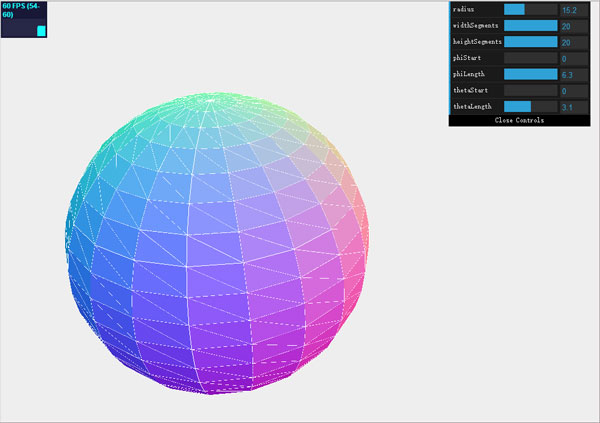Focus the phiLength value field showing 6.3
600x423 pixels.
[574, 74]
